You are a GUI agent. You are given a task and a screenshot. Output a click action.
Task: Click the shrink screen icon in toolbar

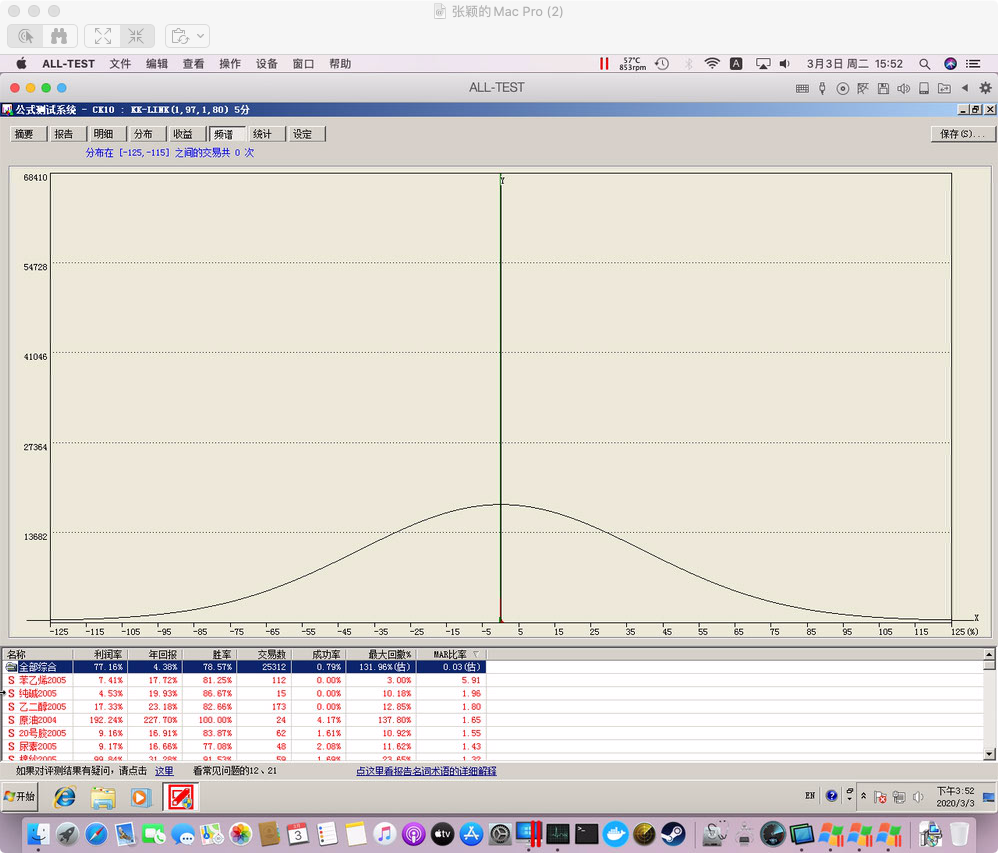[x=136, y=36]
